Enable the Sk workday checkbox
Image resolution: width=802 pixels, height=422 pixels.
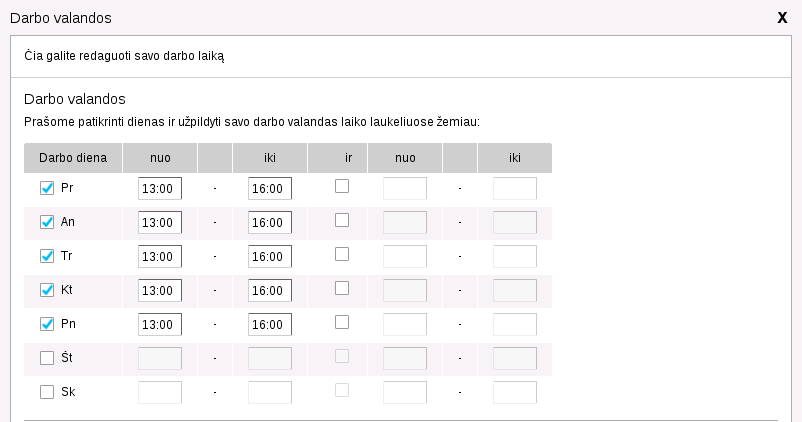click(47, 392)
